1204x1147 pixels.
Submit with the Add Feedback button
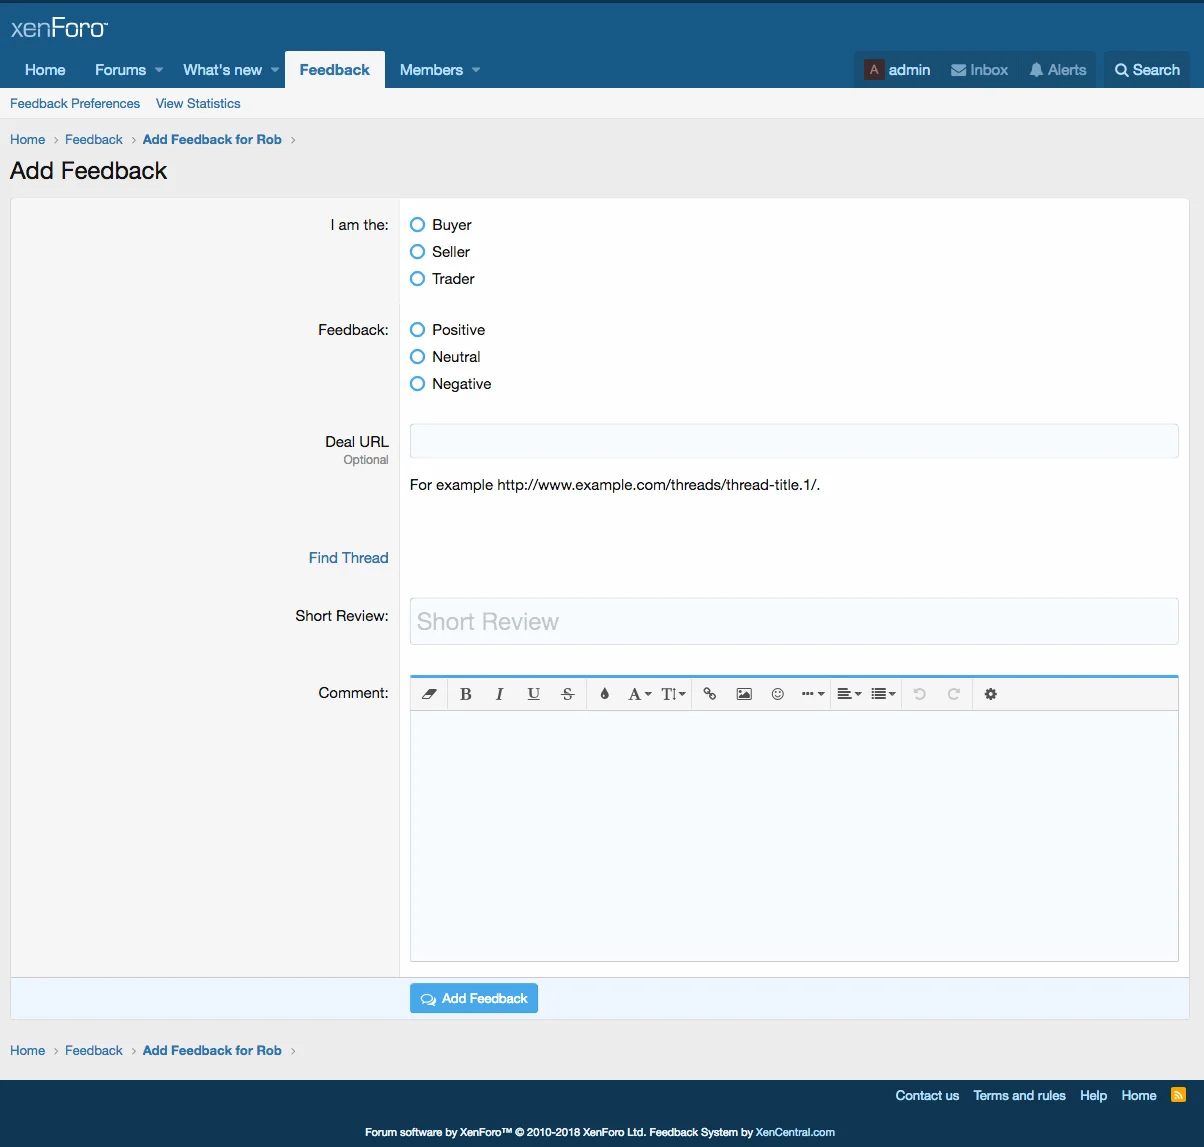[x=474, y=998]
